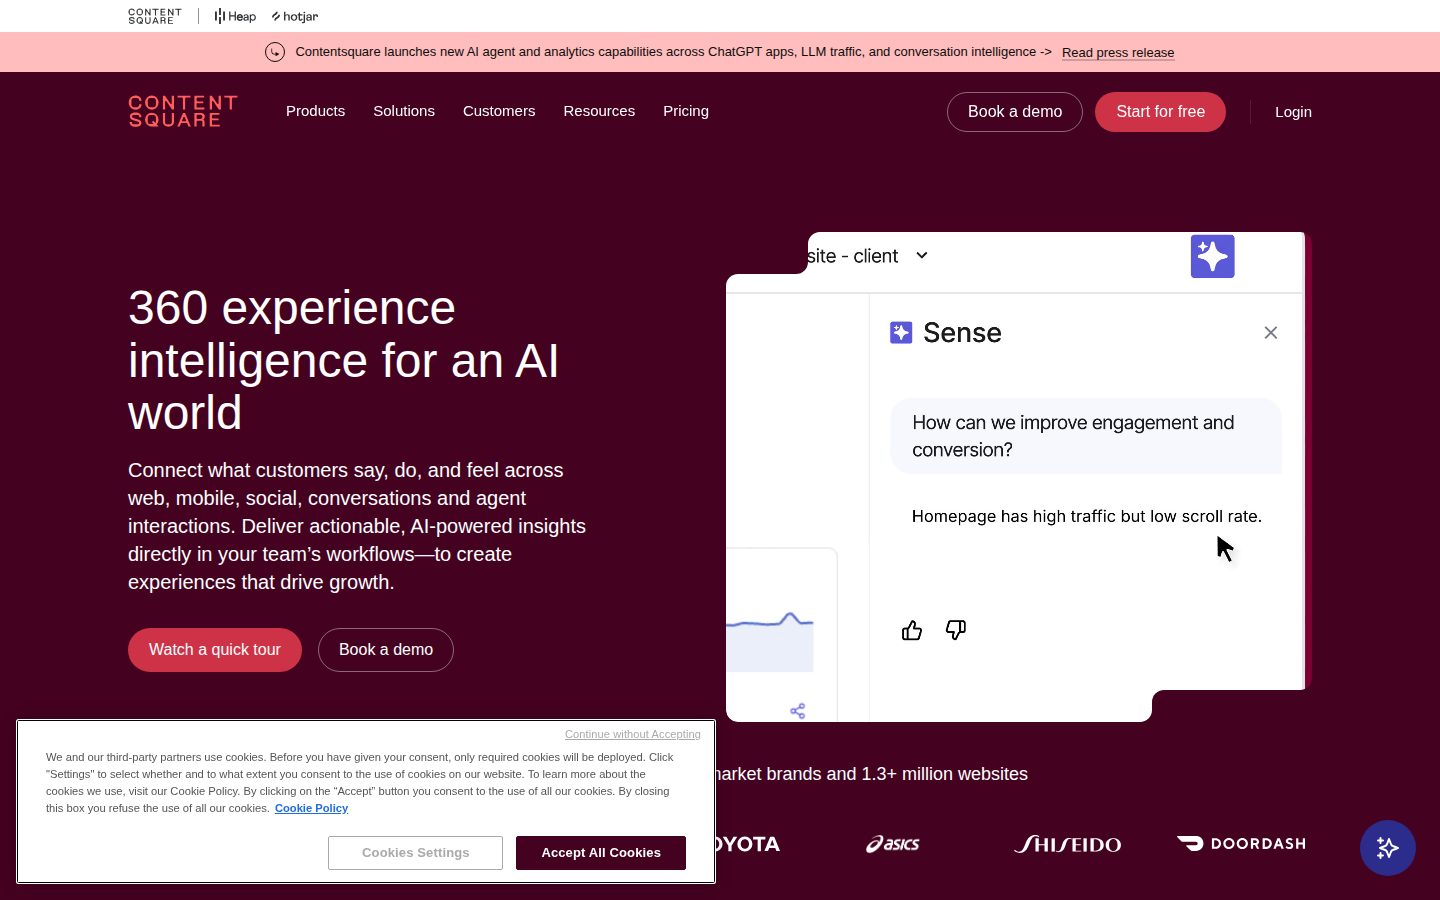Click the Sense sparkle icon beside the heading
This screenshot has width=1440, height=900.
coord(901,333)
